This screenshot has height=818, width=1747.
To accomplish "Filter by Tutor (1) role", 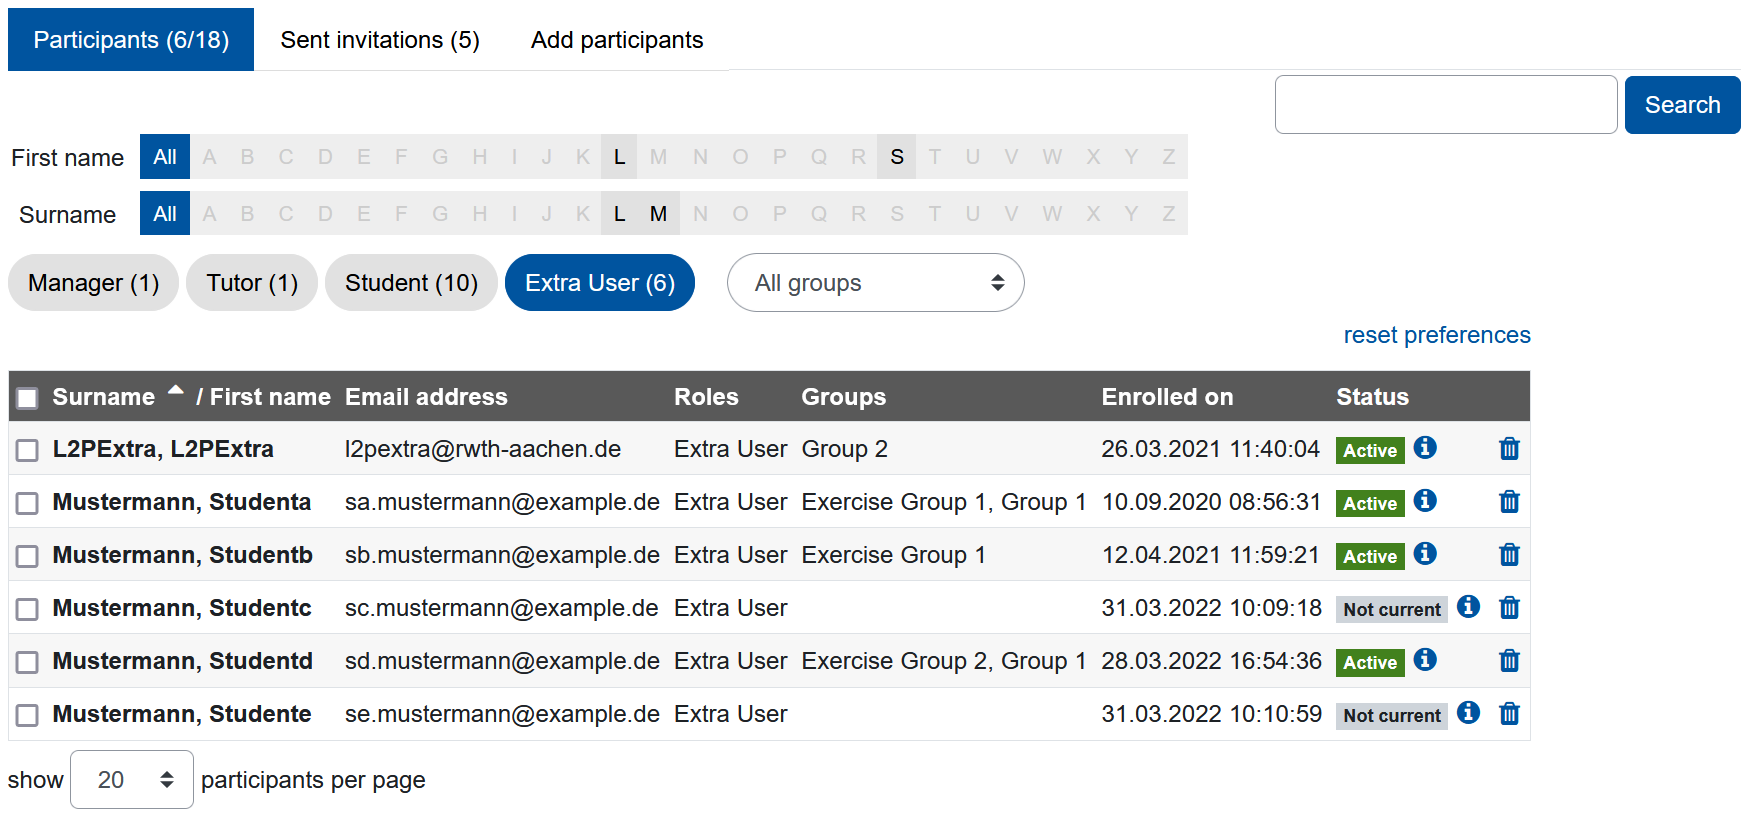I will [252, 283].
